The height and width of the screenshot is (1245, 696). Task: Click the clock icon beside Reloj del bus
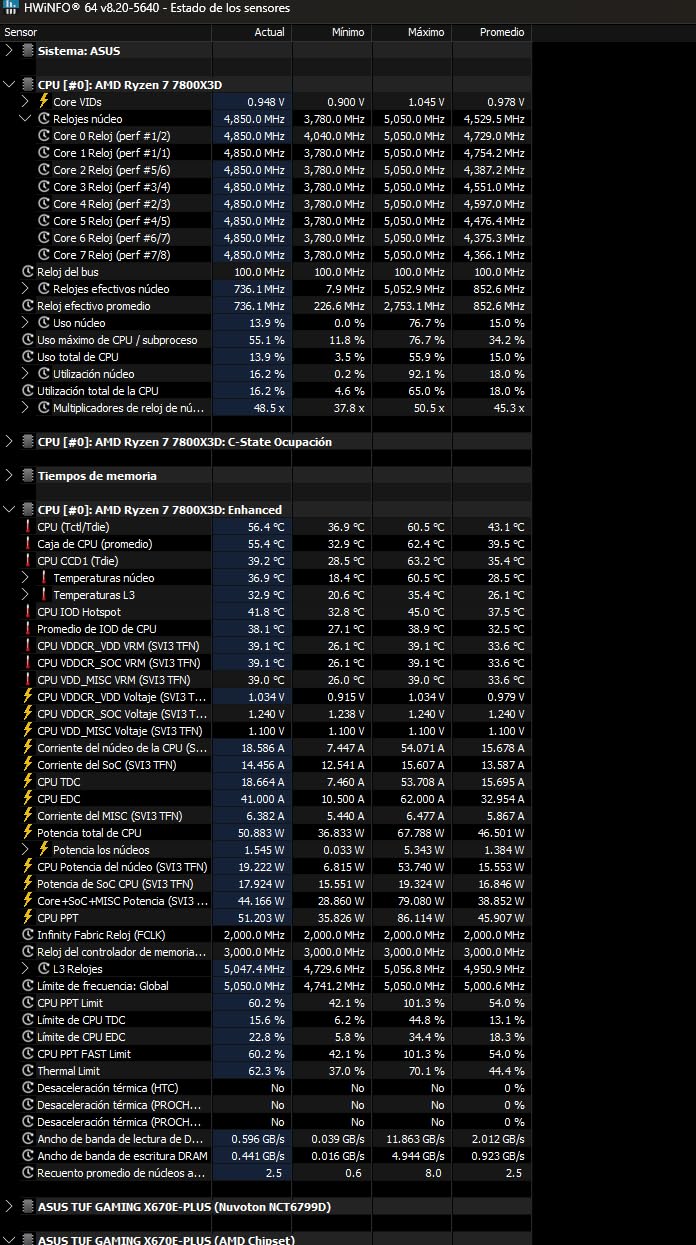(x=28, y=271)
